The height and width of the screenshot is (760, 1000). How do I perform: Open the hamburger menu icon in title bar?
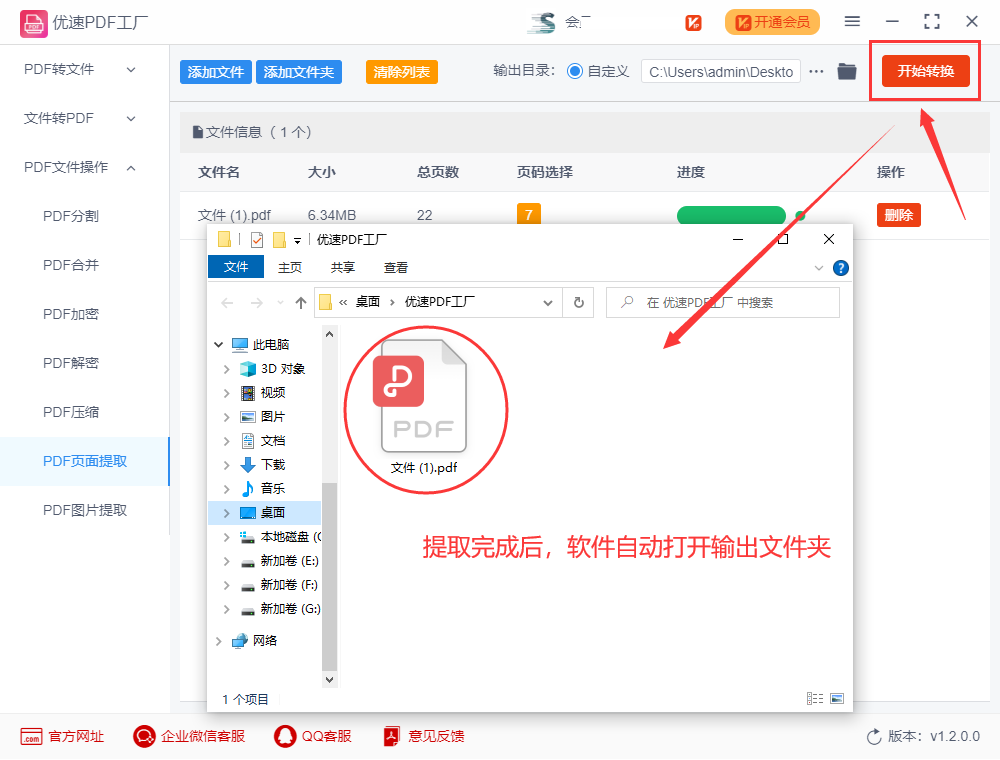pos(852,22)
